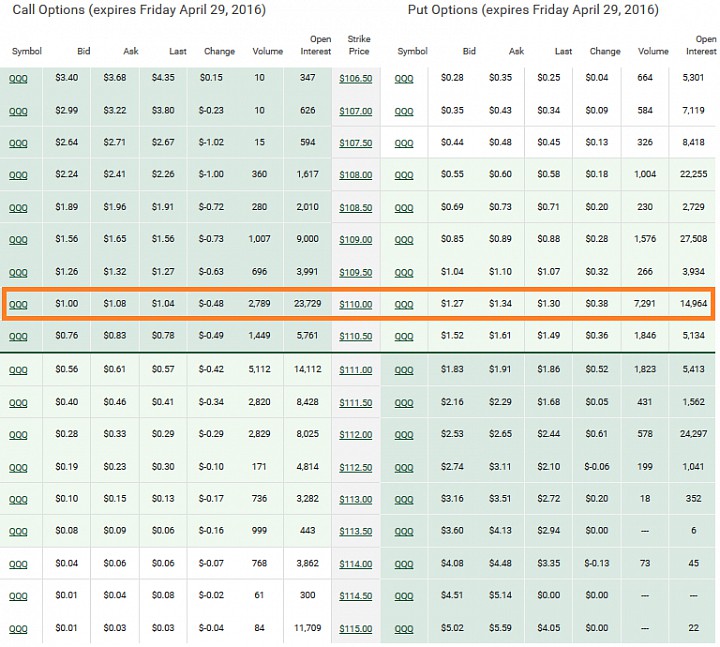Viewport: 720px width, 647px height.
Task: Open the $108.50 strike price link
Action: [x=355, y=208]
